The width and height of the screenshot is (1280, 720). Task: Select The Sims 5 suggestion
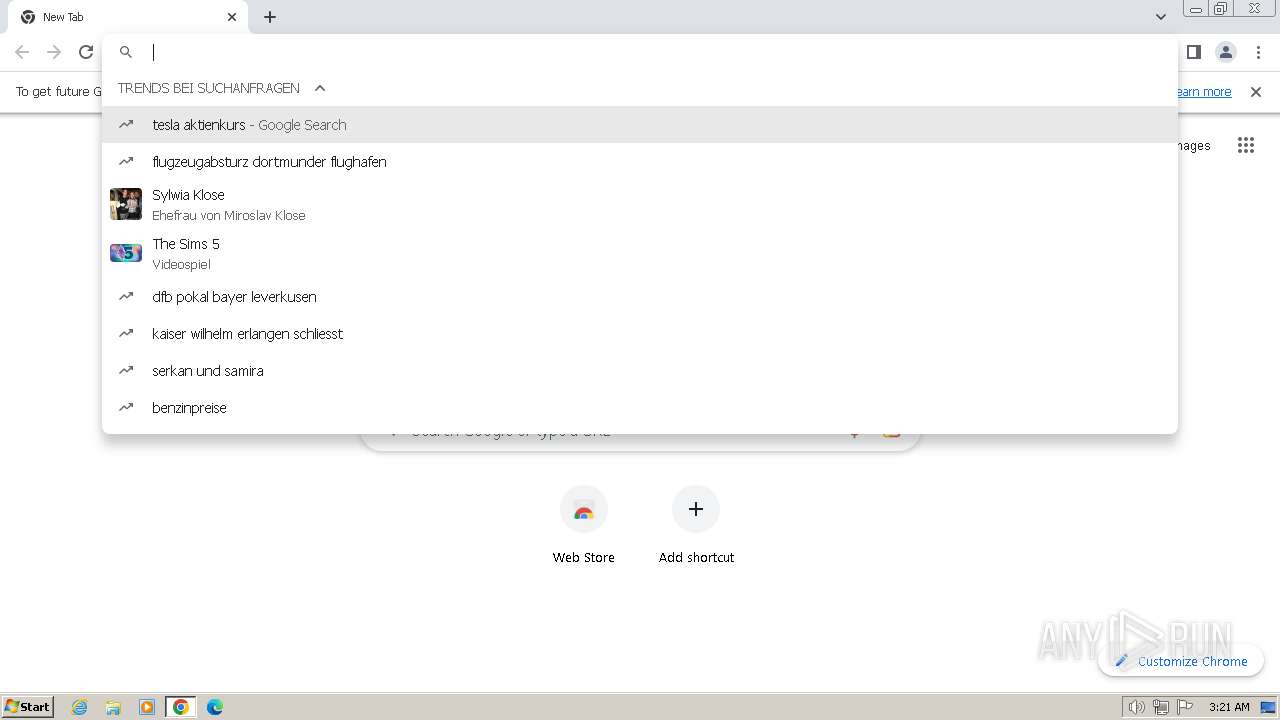(x=640, y=253)
